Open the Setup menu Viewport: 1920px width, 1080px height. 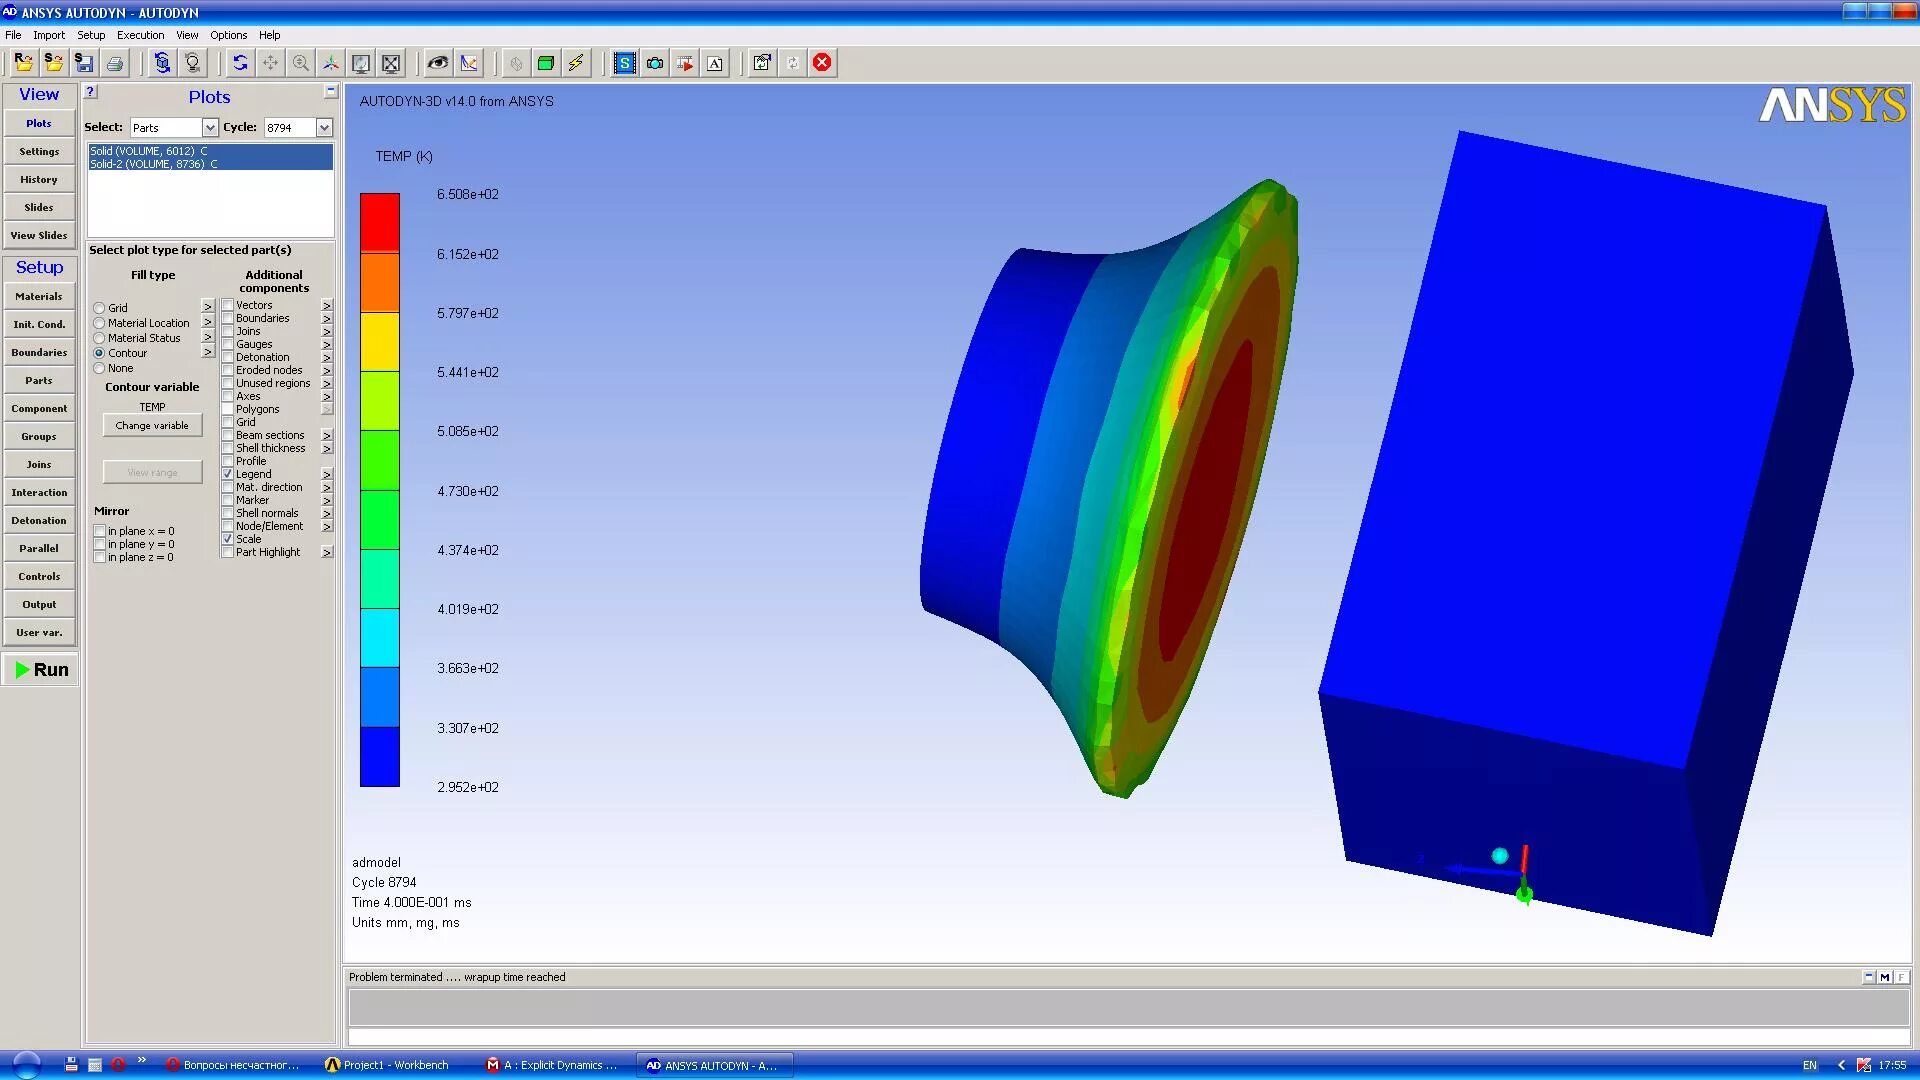point(91,35)
